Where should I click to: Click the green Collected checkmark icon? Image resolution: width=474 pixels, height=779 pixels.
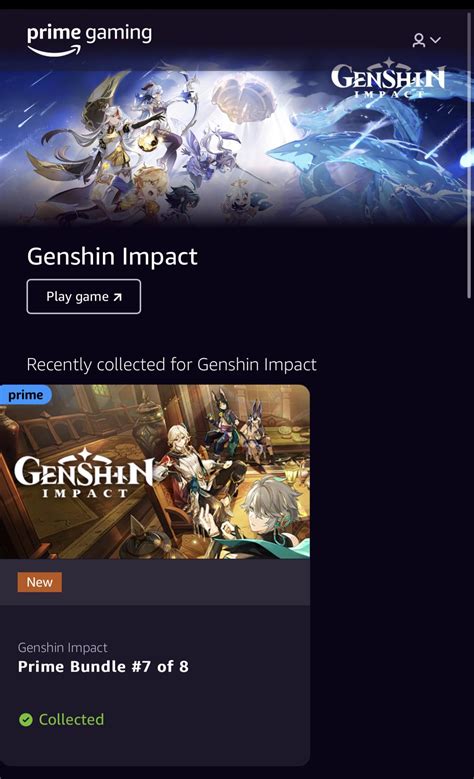point(26,719)
